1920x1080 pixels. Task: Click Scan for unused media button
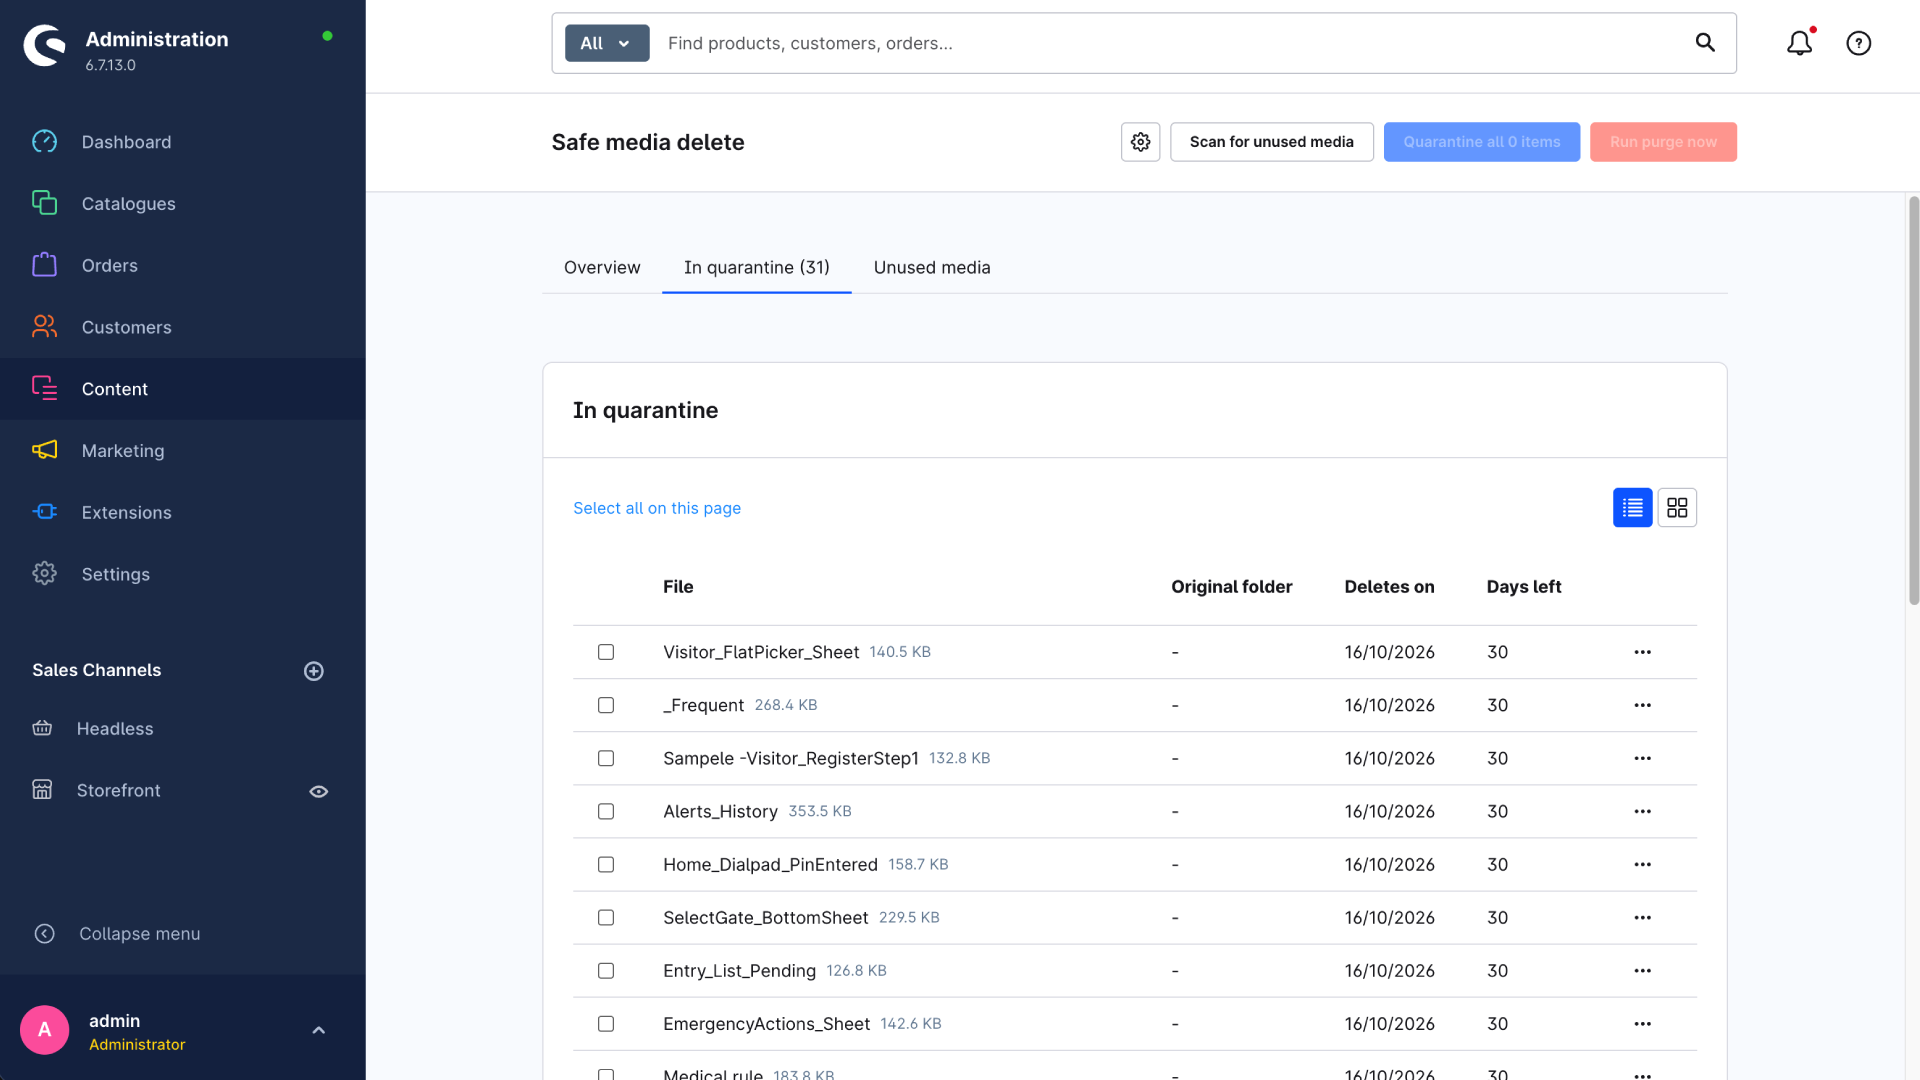1271,142
